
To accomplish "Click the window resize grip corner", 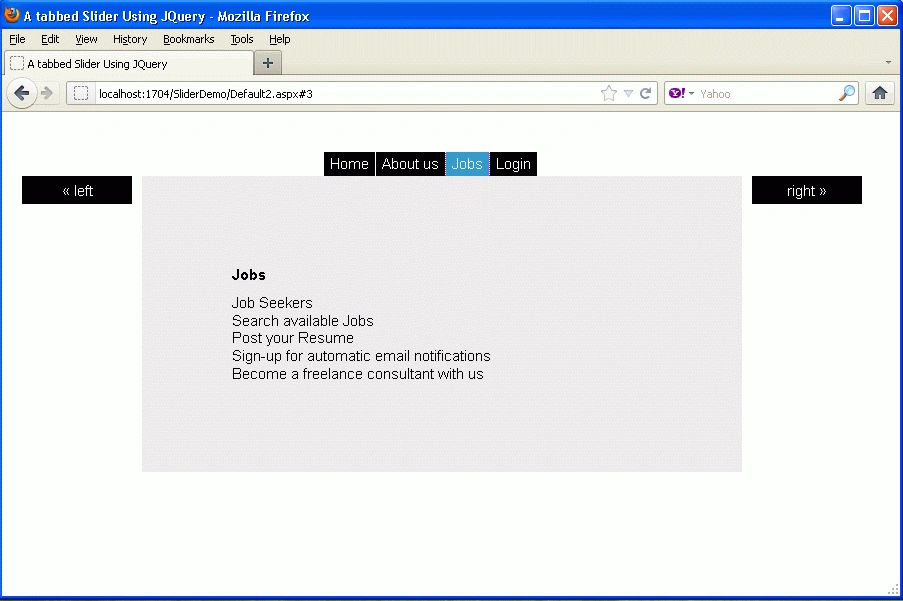I will pos(894,589).
